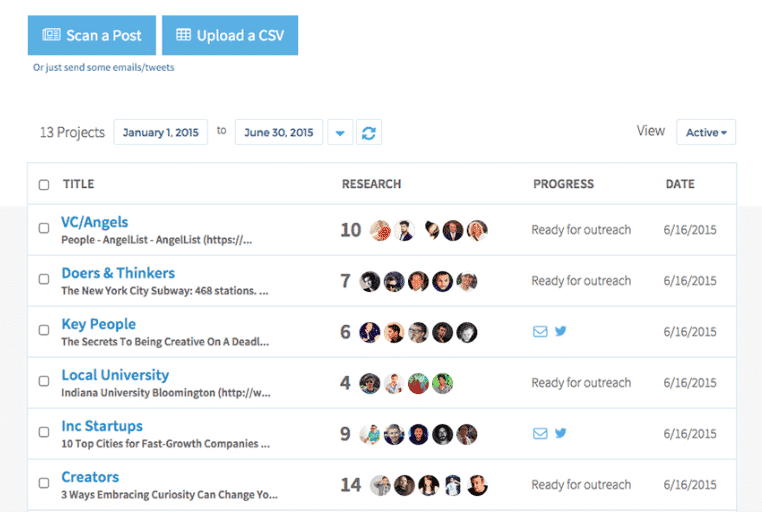
Task: Click the Twitter icon in Inc Startups row
Action: pos(561,433)
